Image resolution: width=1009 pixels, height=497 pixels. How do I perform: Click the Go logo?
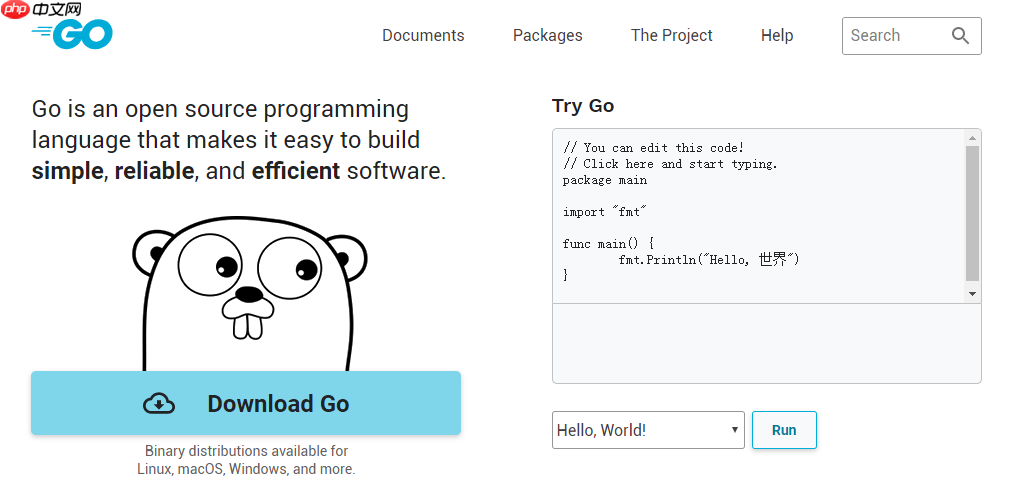(72, 34)
